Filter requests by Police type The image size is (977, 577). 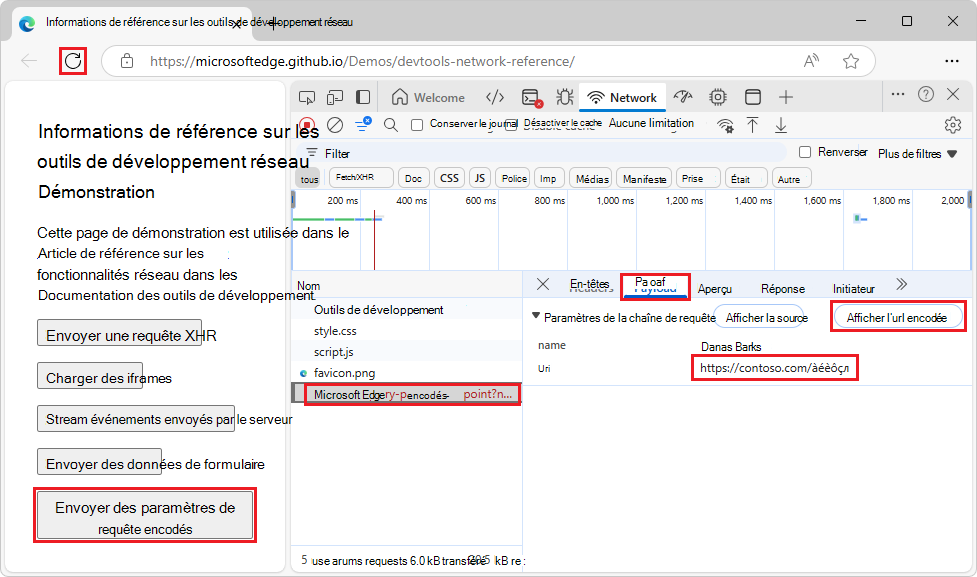pos(514,178)
